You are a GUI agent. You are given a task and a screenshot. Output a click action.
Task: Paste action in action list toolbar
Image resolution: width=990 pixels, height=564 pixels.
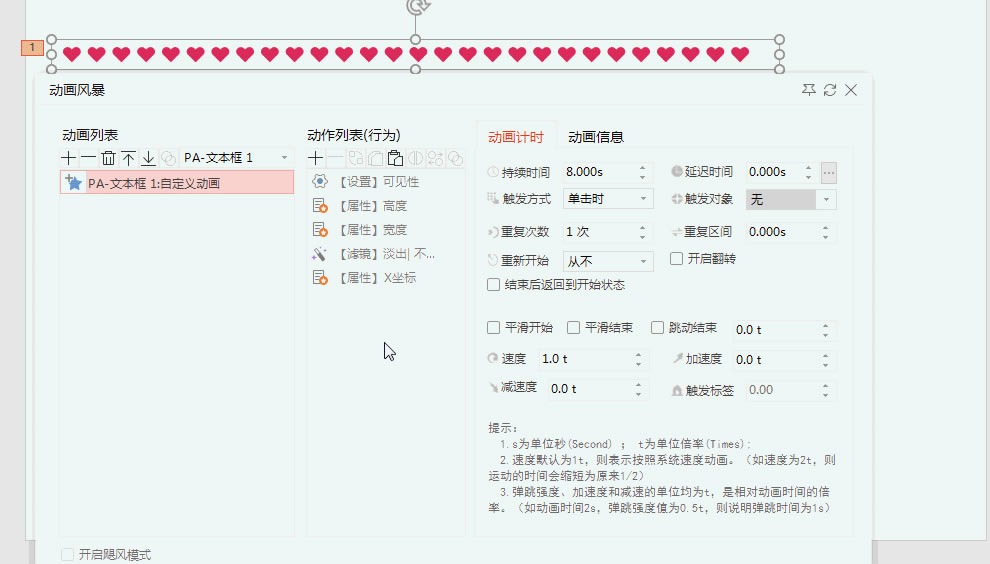coord(395,158)
